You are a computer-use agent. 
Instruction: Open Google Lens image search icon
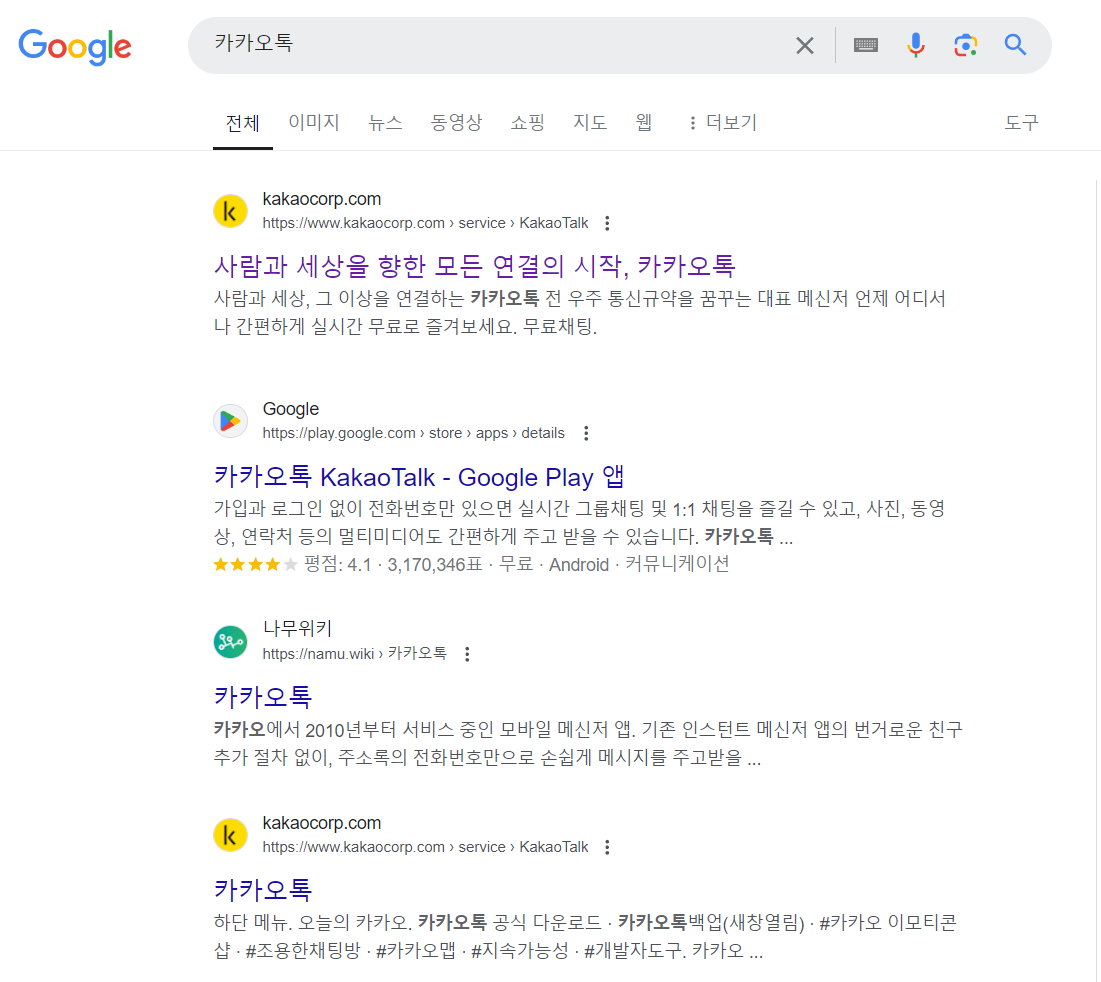pyautogui.click(x=965, y=46)
